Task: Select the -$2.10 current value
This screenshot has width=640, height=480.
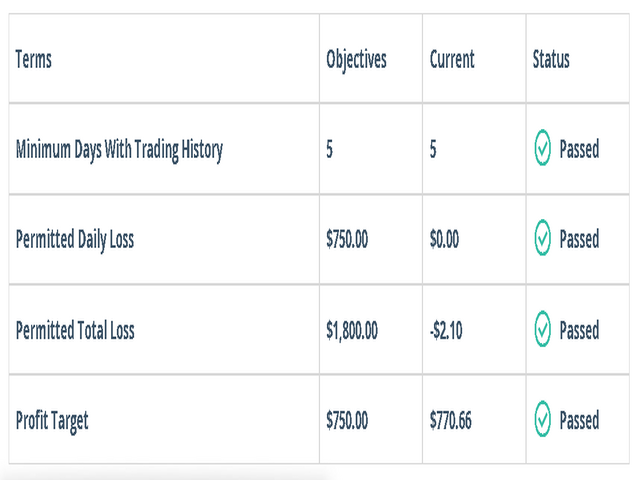Action: point(446,330)
